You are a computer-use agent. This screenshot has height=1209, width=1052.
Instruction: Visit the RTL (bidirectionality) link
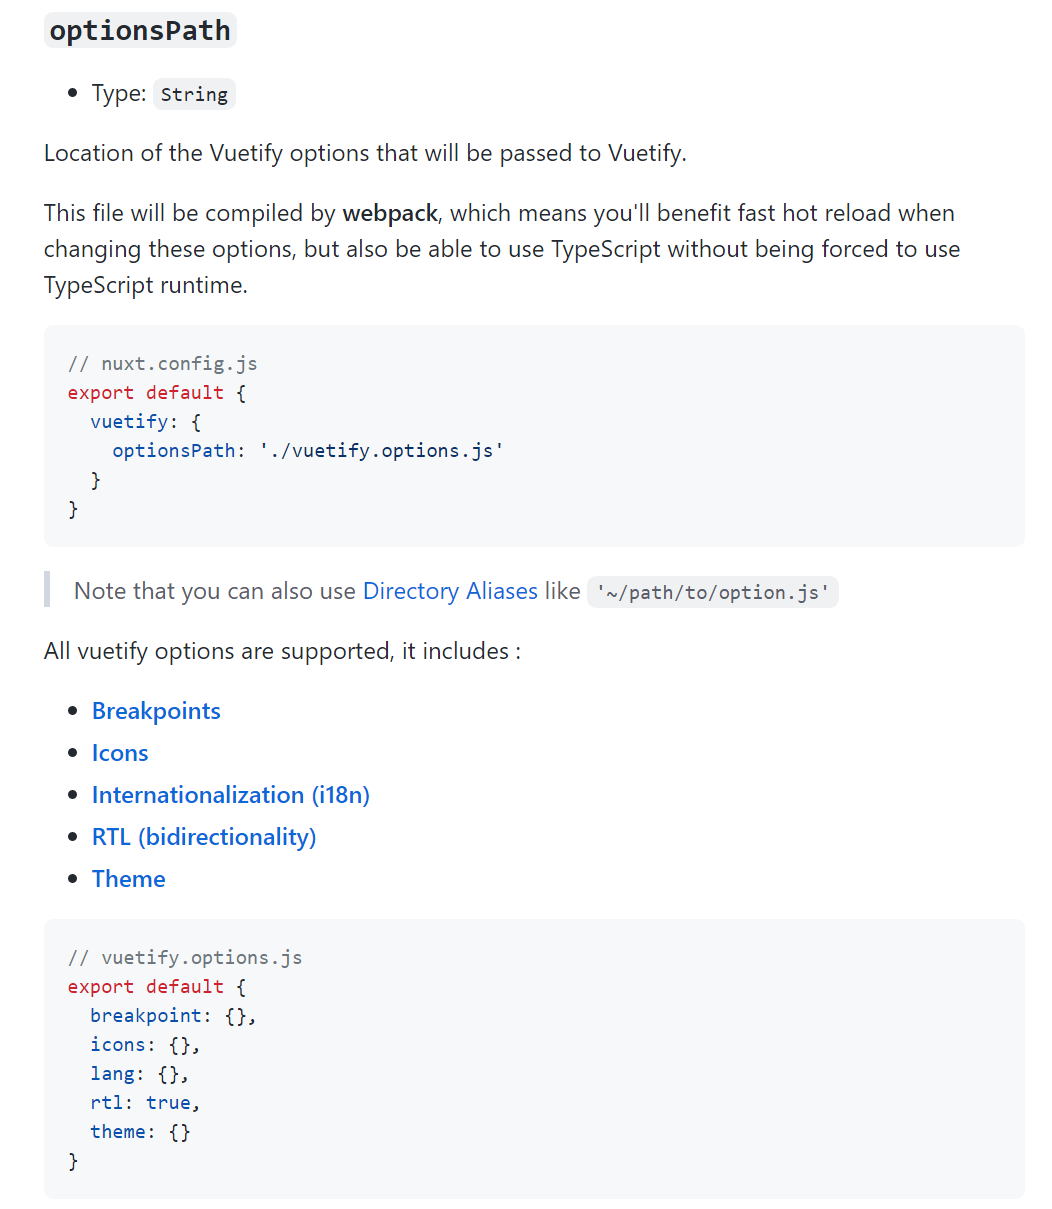pyautogui.click(x=204, y=837)
